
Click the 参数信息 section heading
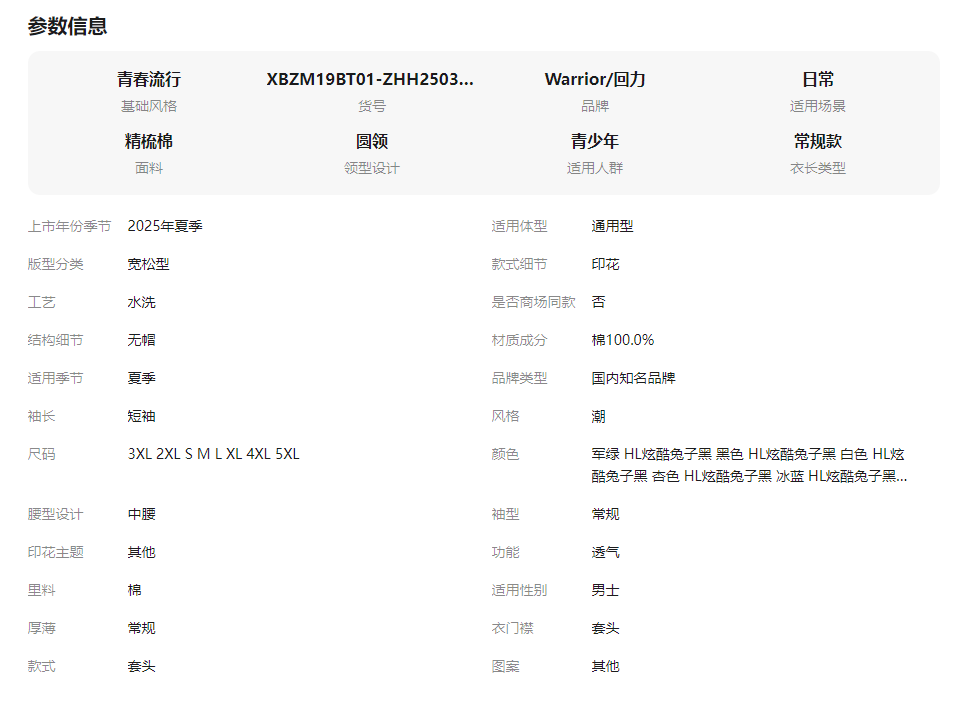tap(67, 27)
